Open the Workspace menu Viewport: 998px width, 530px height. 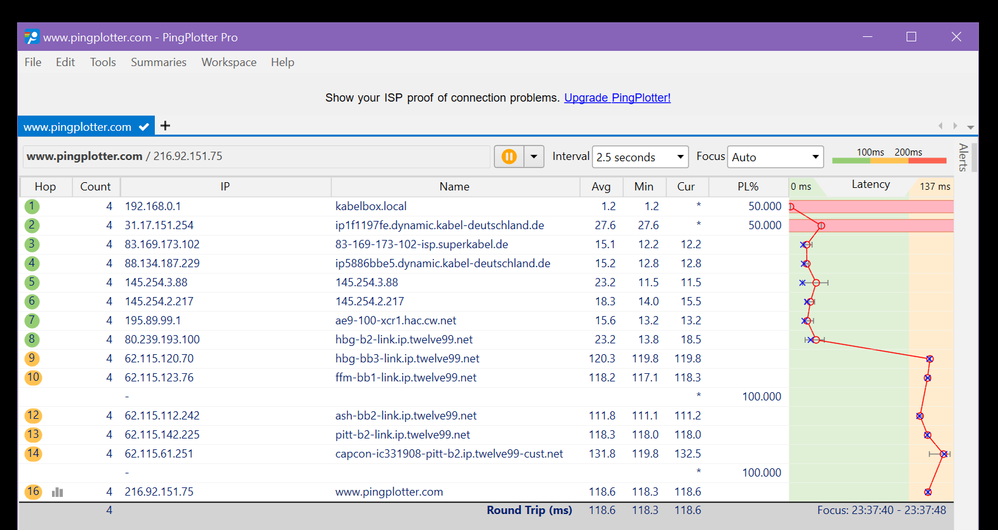click(228, 62)
